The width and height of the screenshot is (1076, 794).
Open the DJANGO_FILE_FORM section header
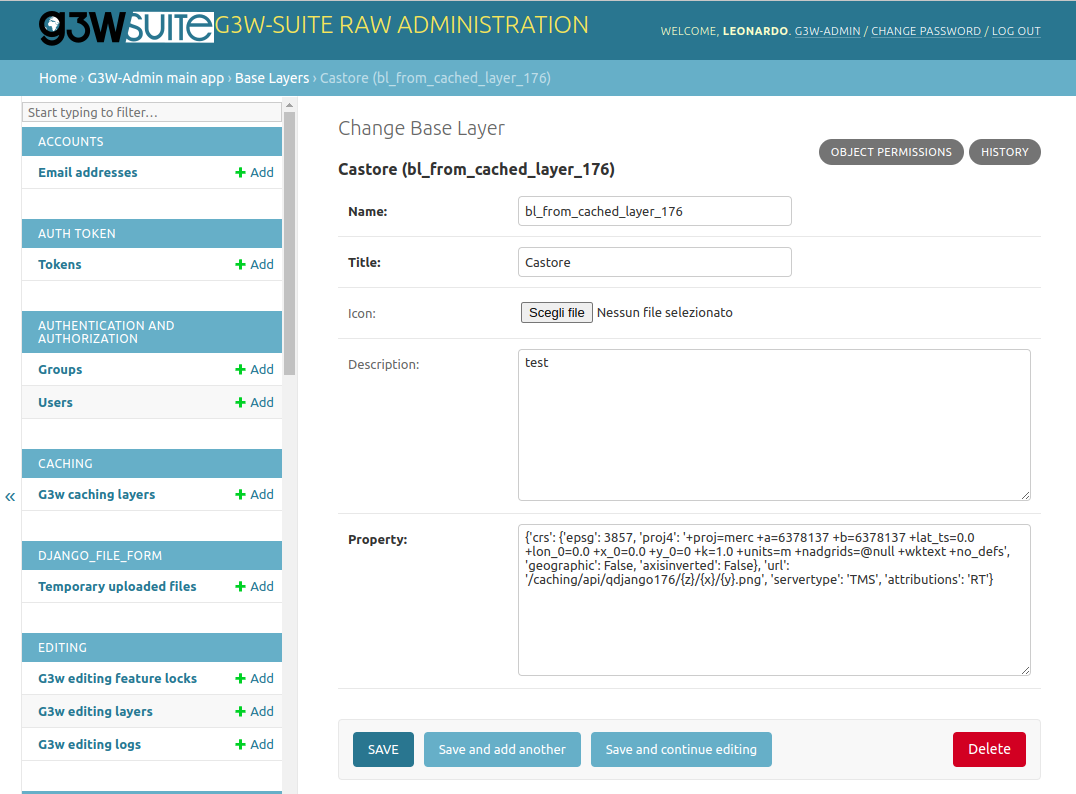pos(152,555)
